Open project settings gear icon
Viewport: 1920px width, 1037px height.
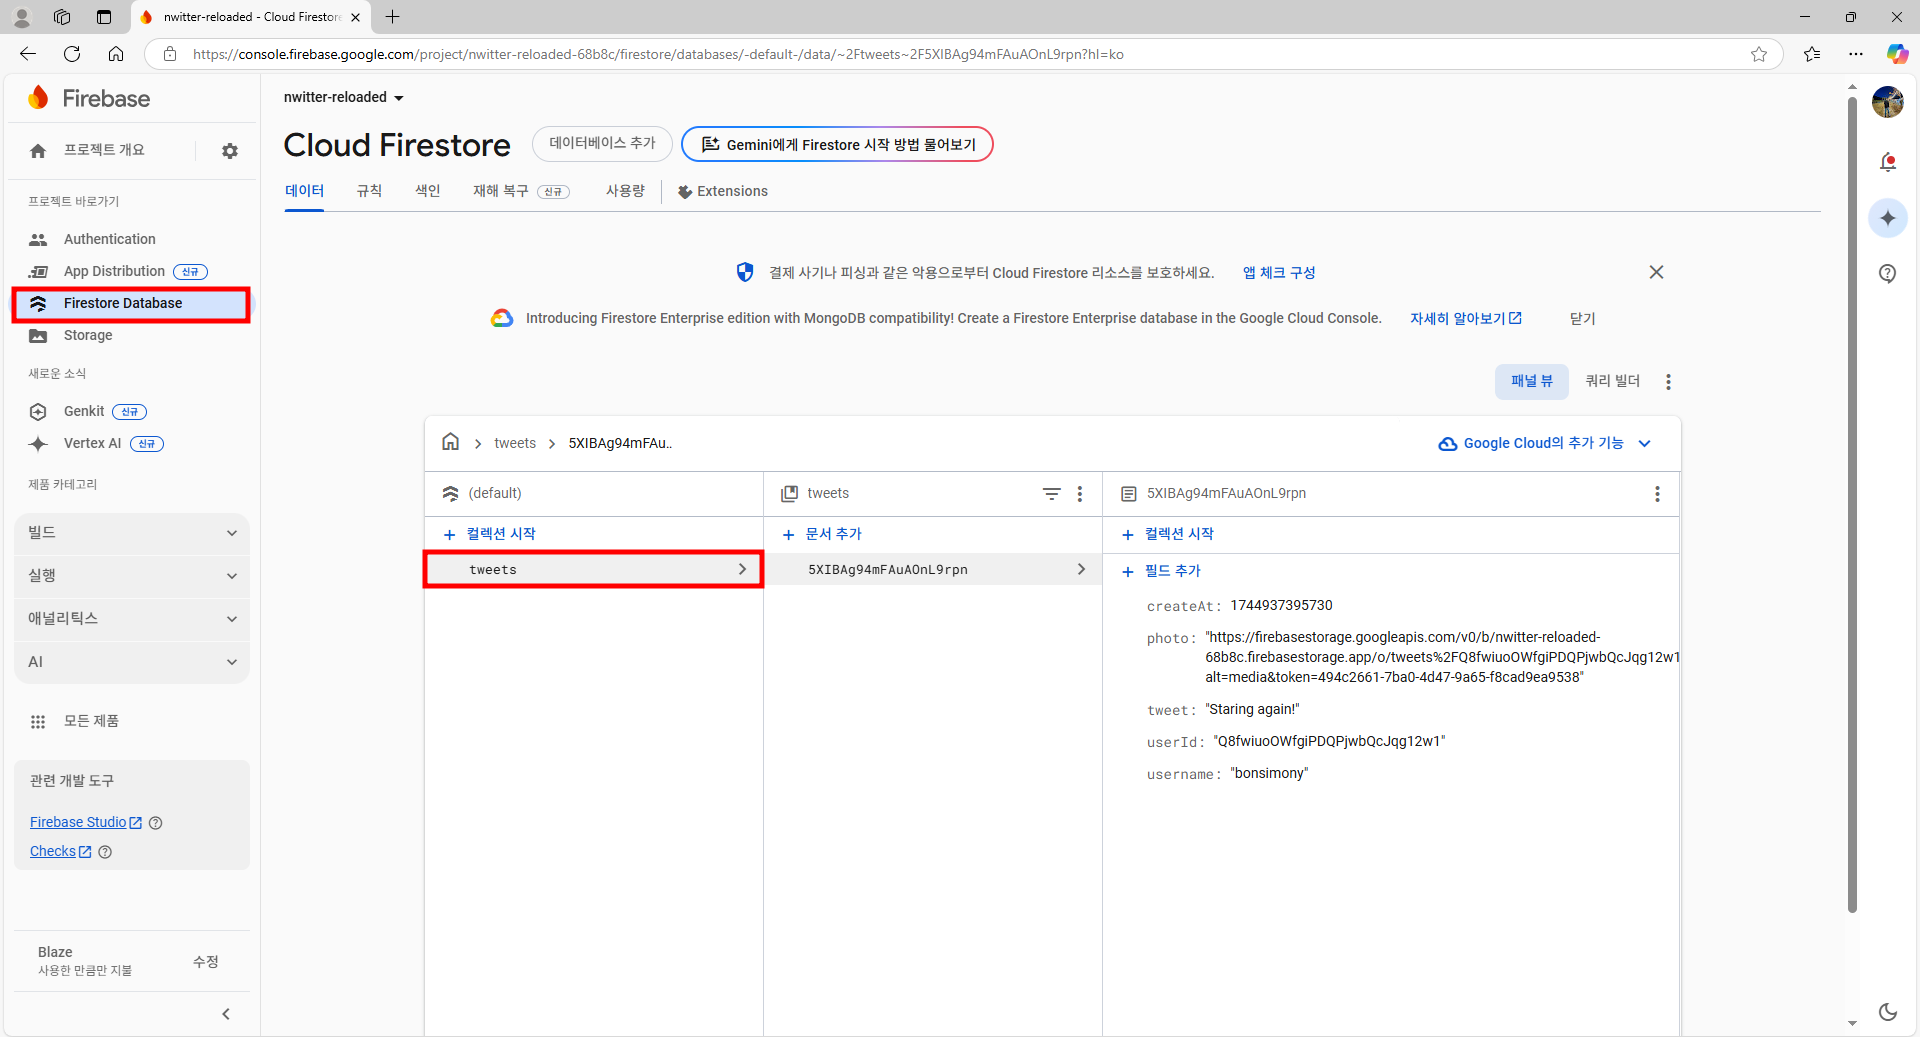click(230, 151)
